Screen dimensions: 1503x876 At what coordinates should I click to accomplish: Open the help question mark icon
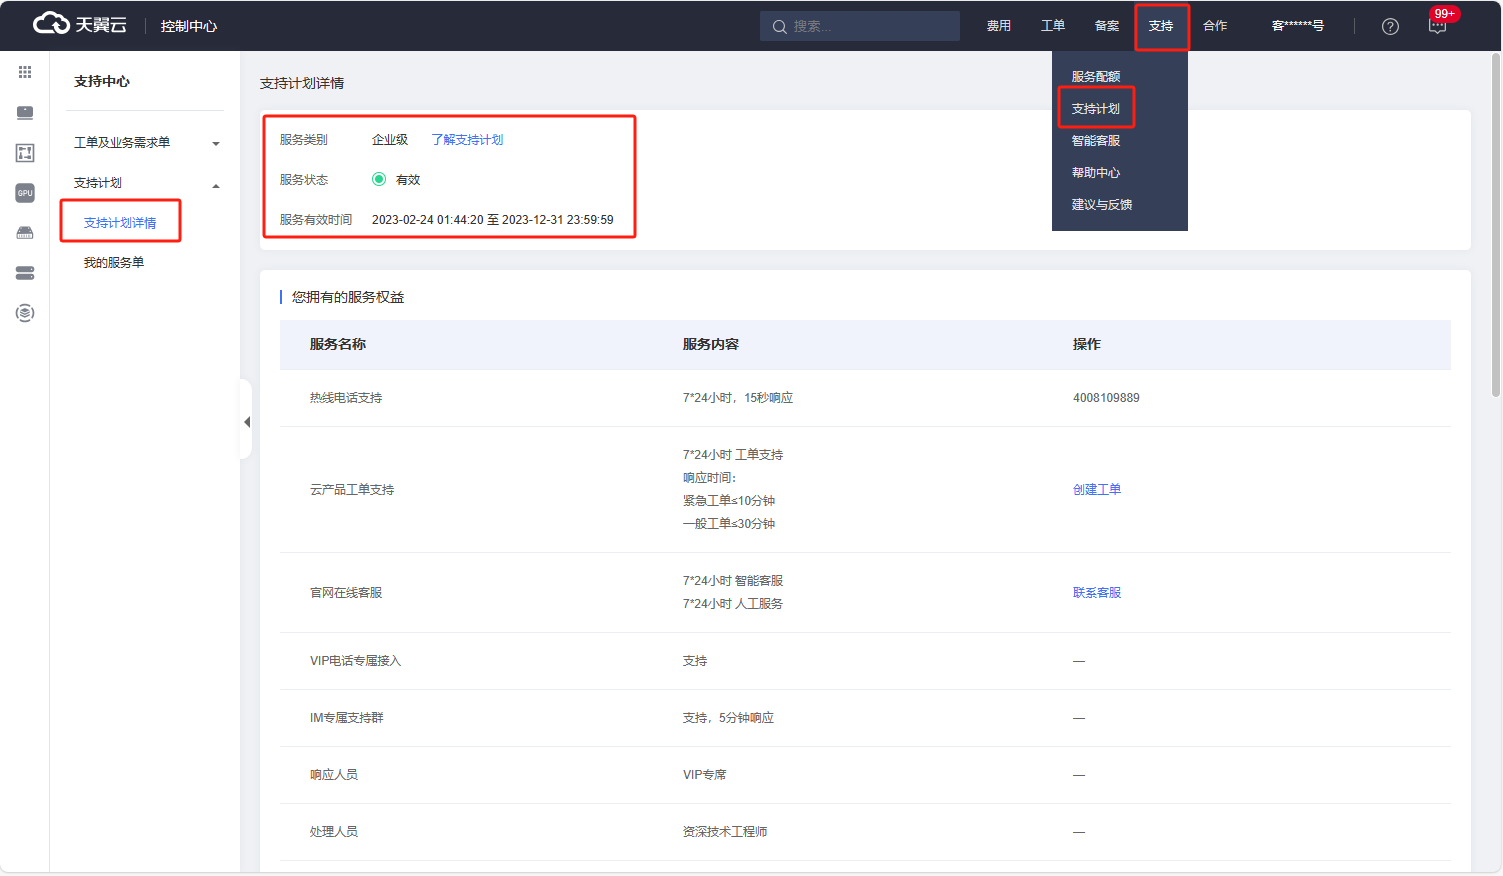(x=1390, y=27)
